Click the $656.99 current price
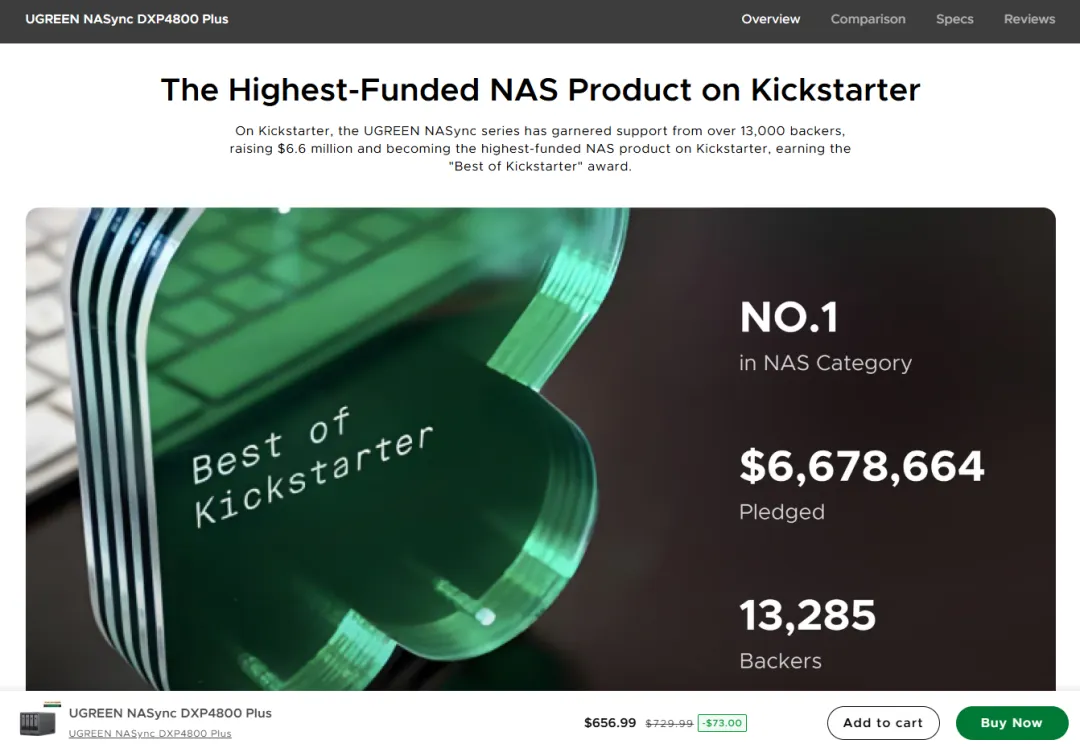Screen dimensions: 1080x744 [610, 723]
